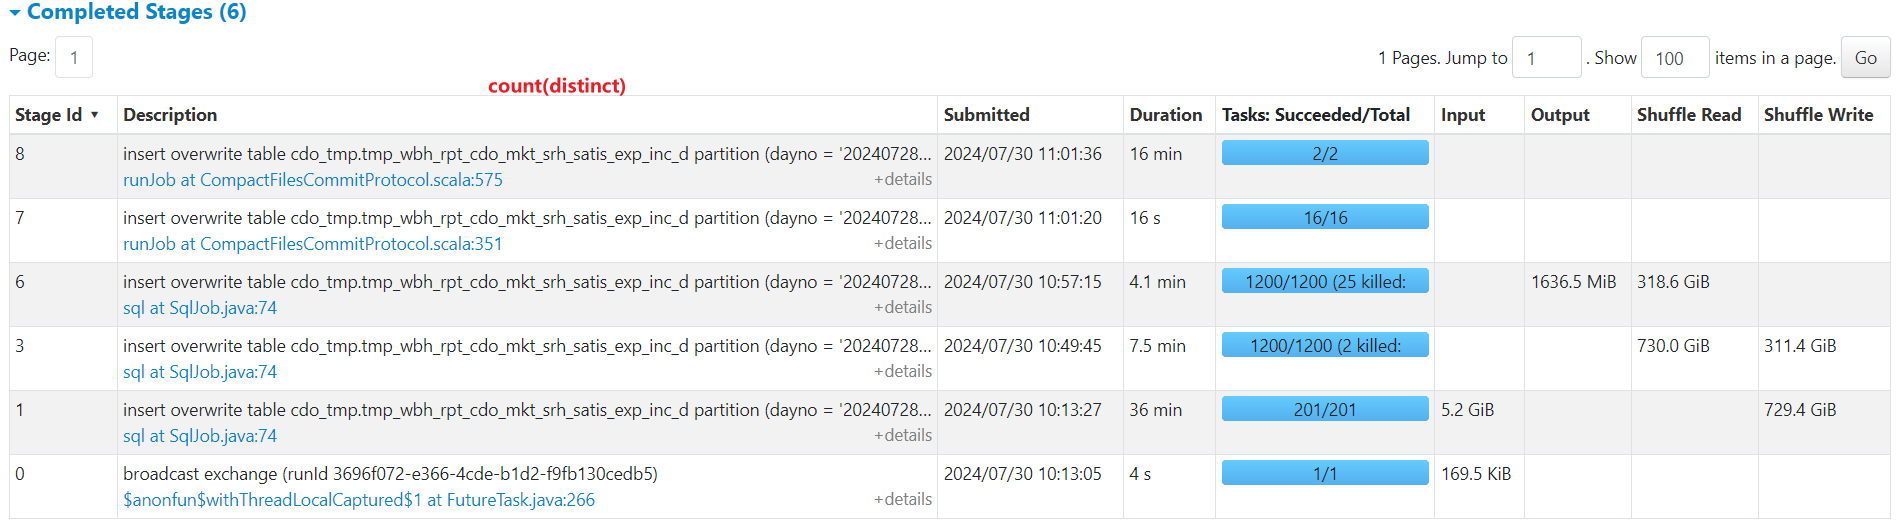Click the 1200/1200 (25 killed) progress bar

pos(1325,281)
